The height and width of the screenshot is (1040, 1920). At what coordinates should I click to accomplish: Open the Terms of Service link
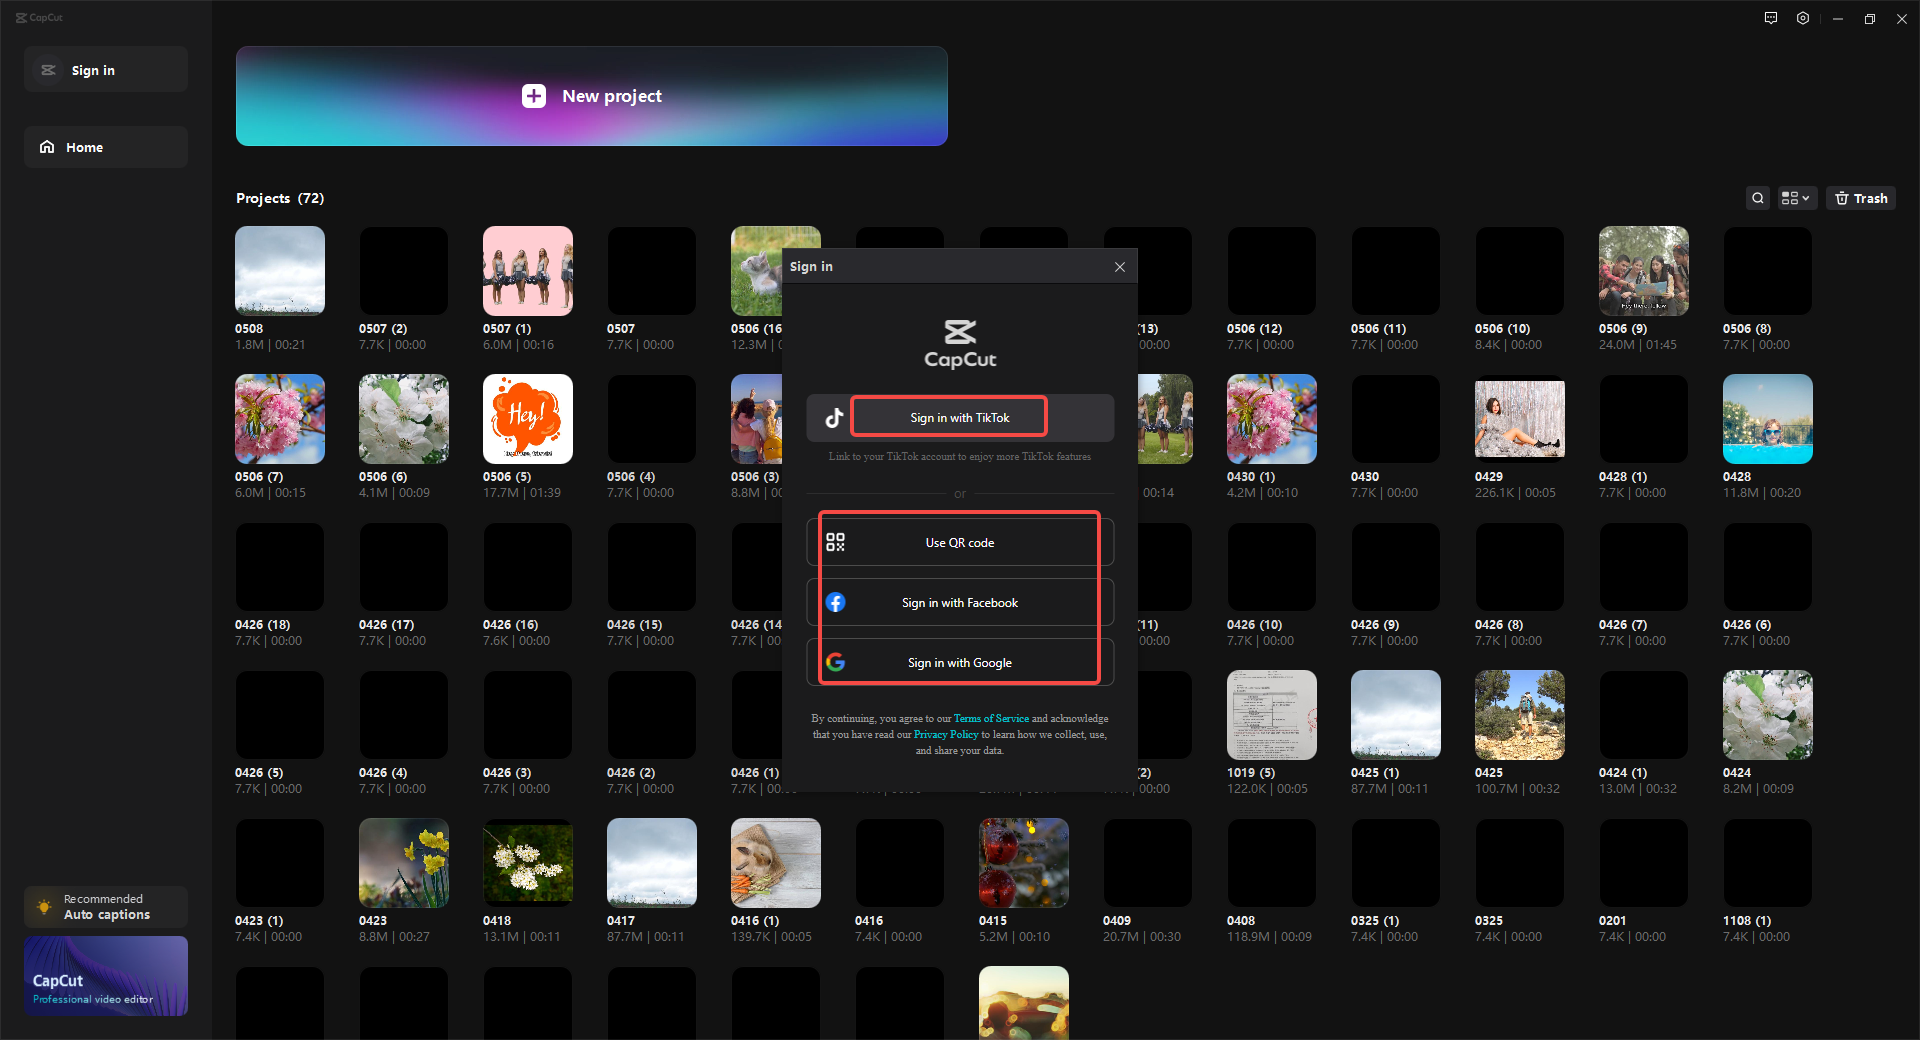click(x=991, y=718)
